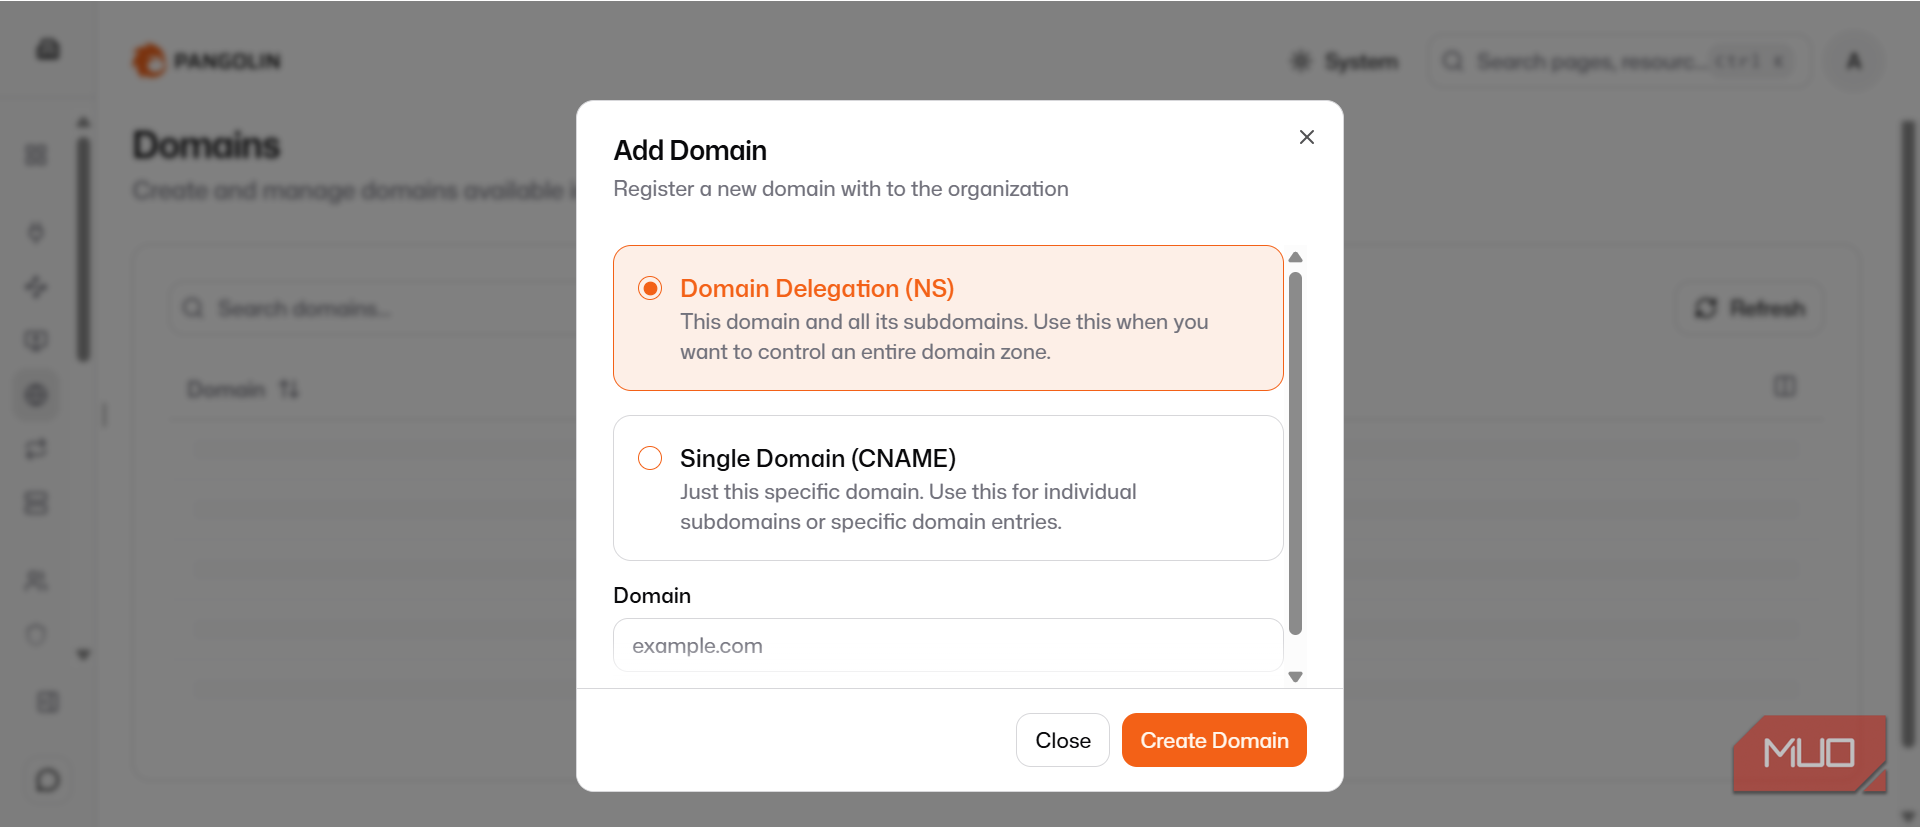Click the Pangolin logo
The height and width of the screenshot is (827, 1920).
(x=207, y=61)
